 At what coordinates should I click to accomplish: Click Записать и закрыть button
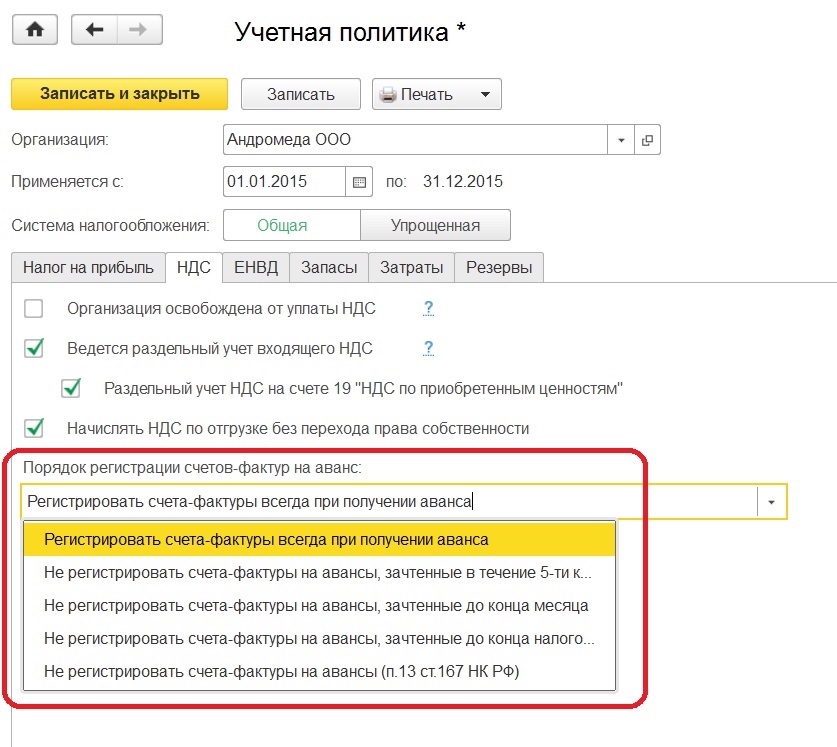tap(120, 94)
